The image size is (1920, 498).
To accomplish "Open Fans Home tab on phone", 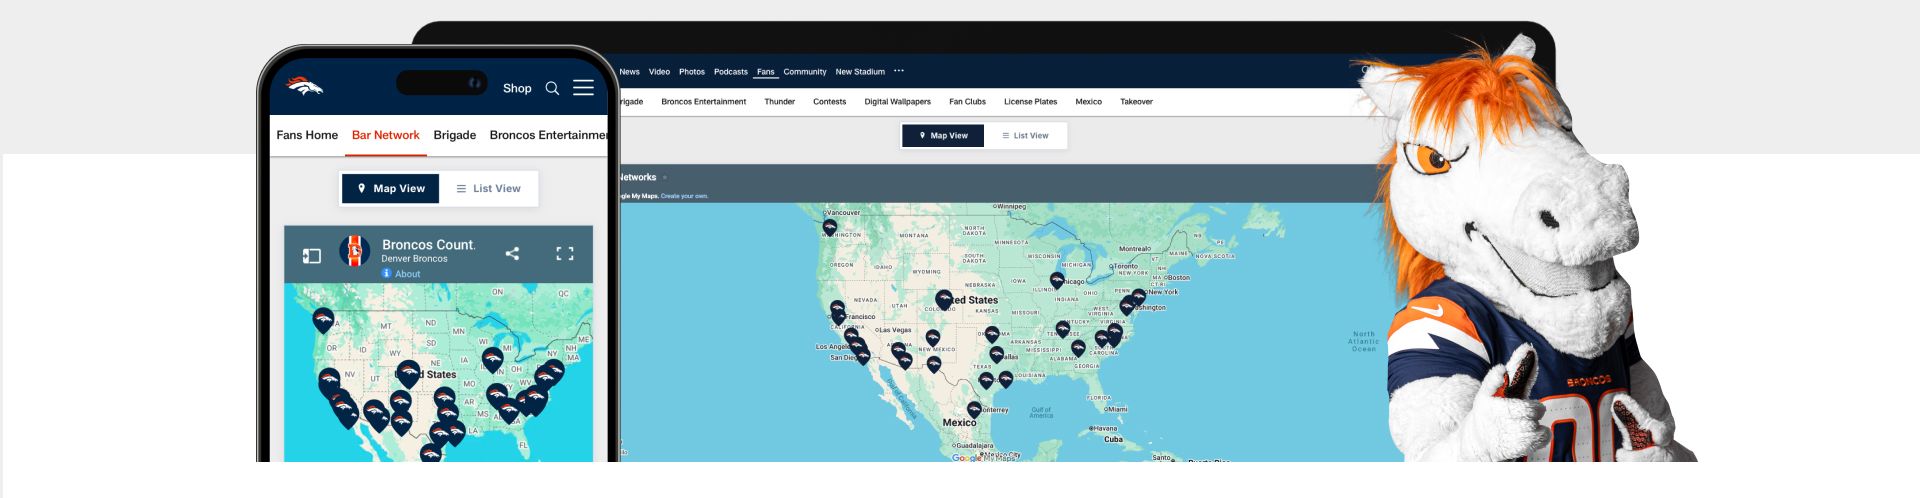I will [307, 135].
